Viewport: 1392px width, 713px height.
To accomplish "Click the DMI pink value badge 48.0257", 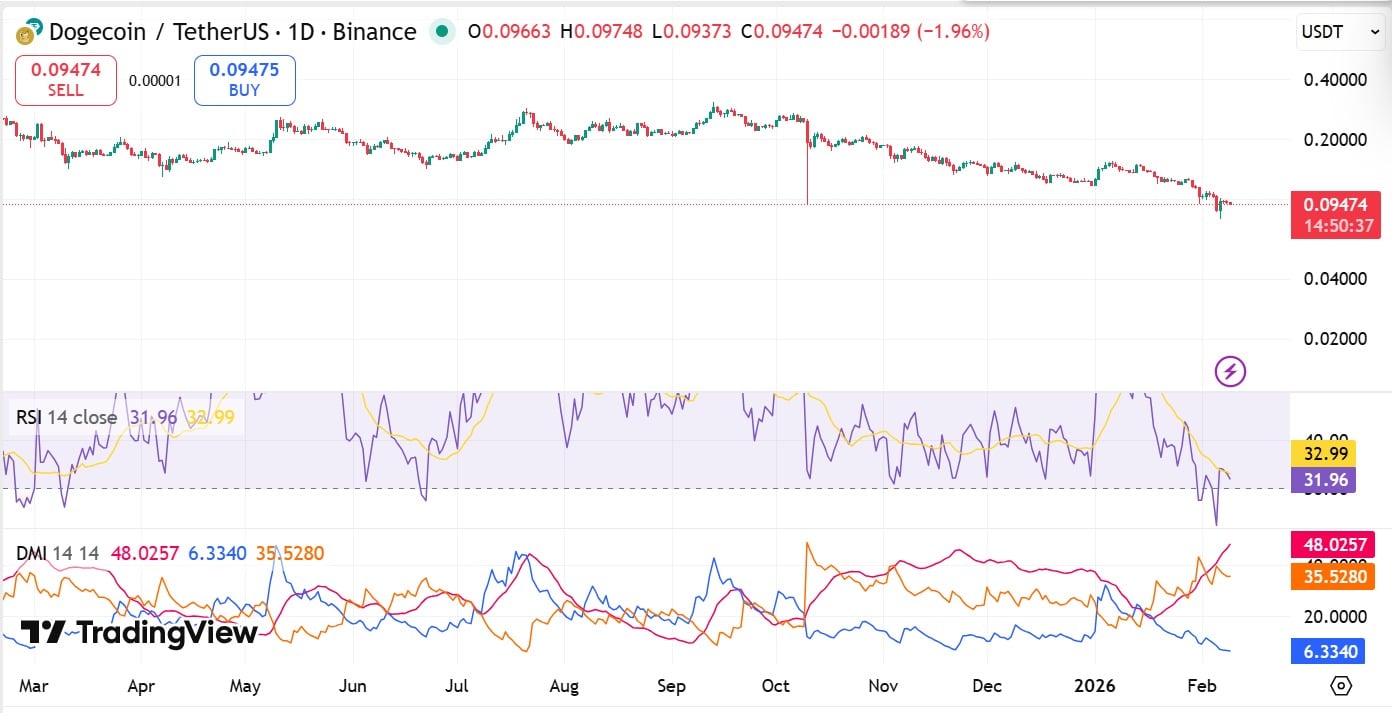I will tap(1333, 544).
